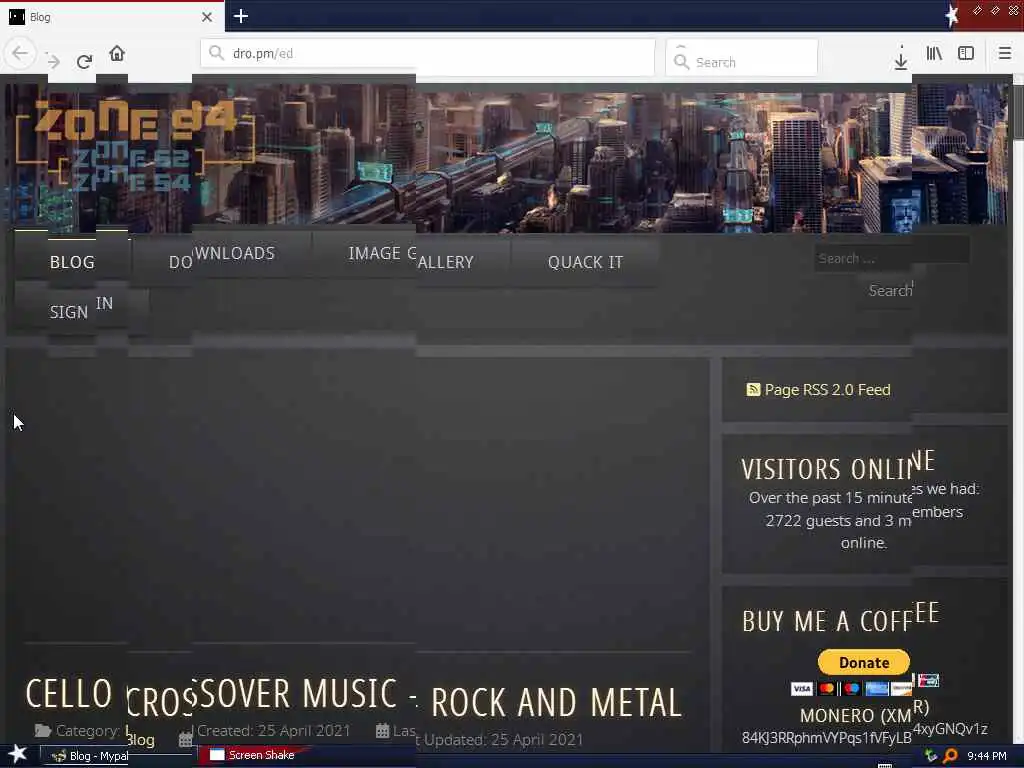Viewport: 1024px width, 768px height.
Task: Click the 9:44 PM taskbar clock
Action: 987,756
